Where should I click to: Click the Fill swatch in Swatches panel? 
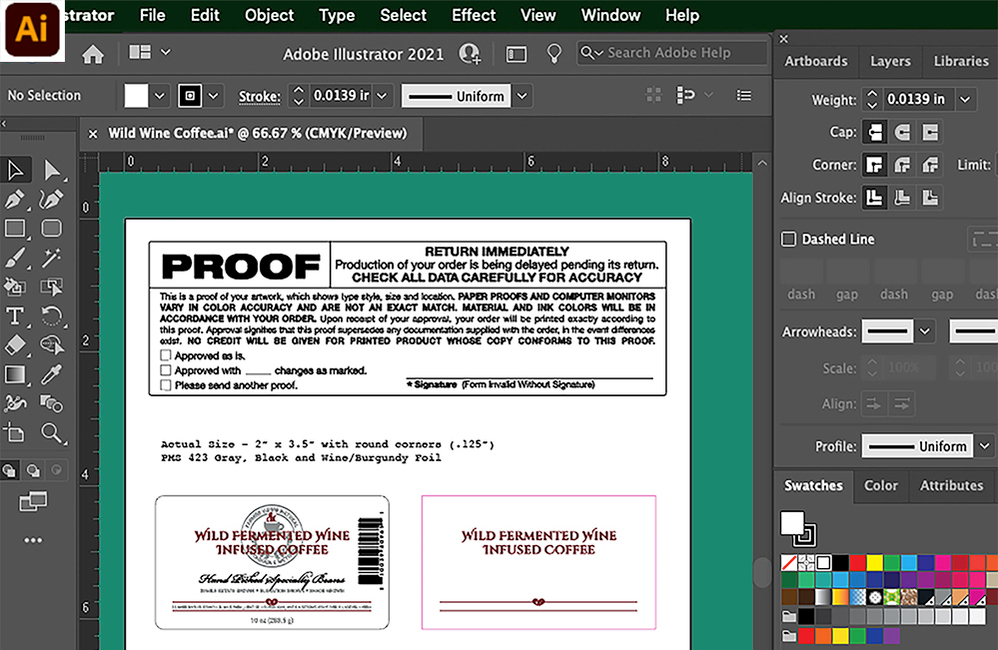click(x=792, y=523)
